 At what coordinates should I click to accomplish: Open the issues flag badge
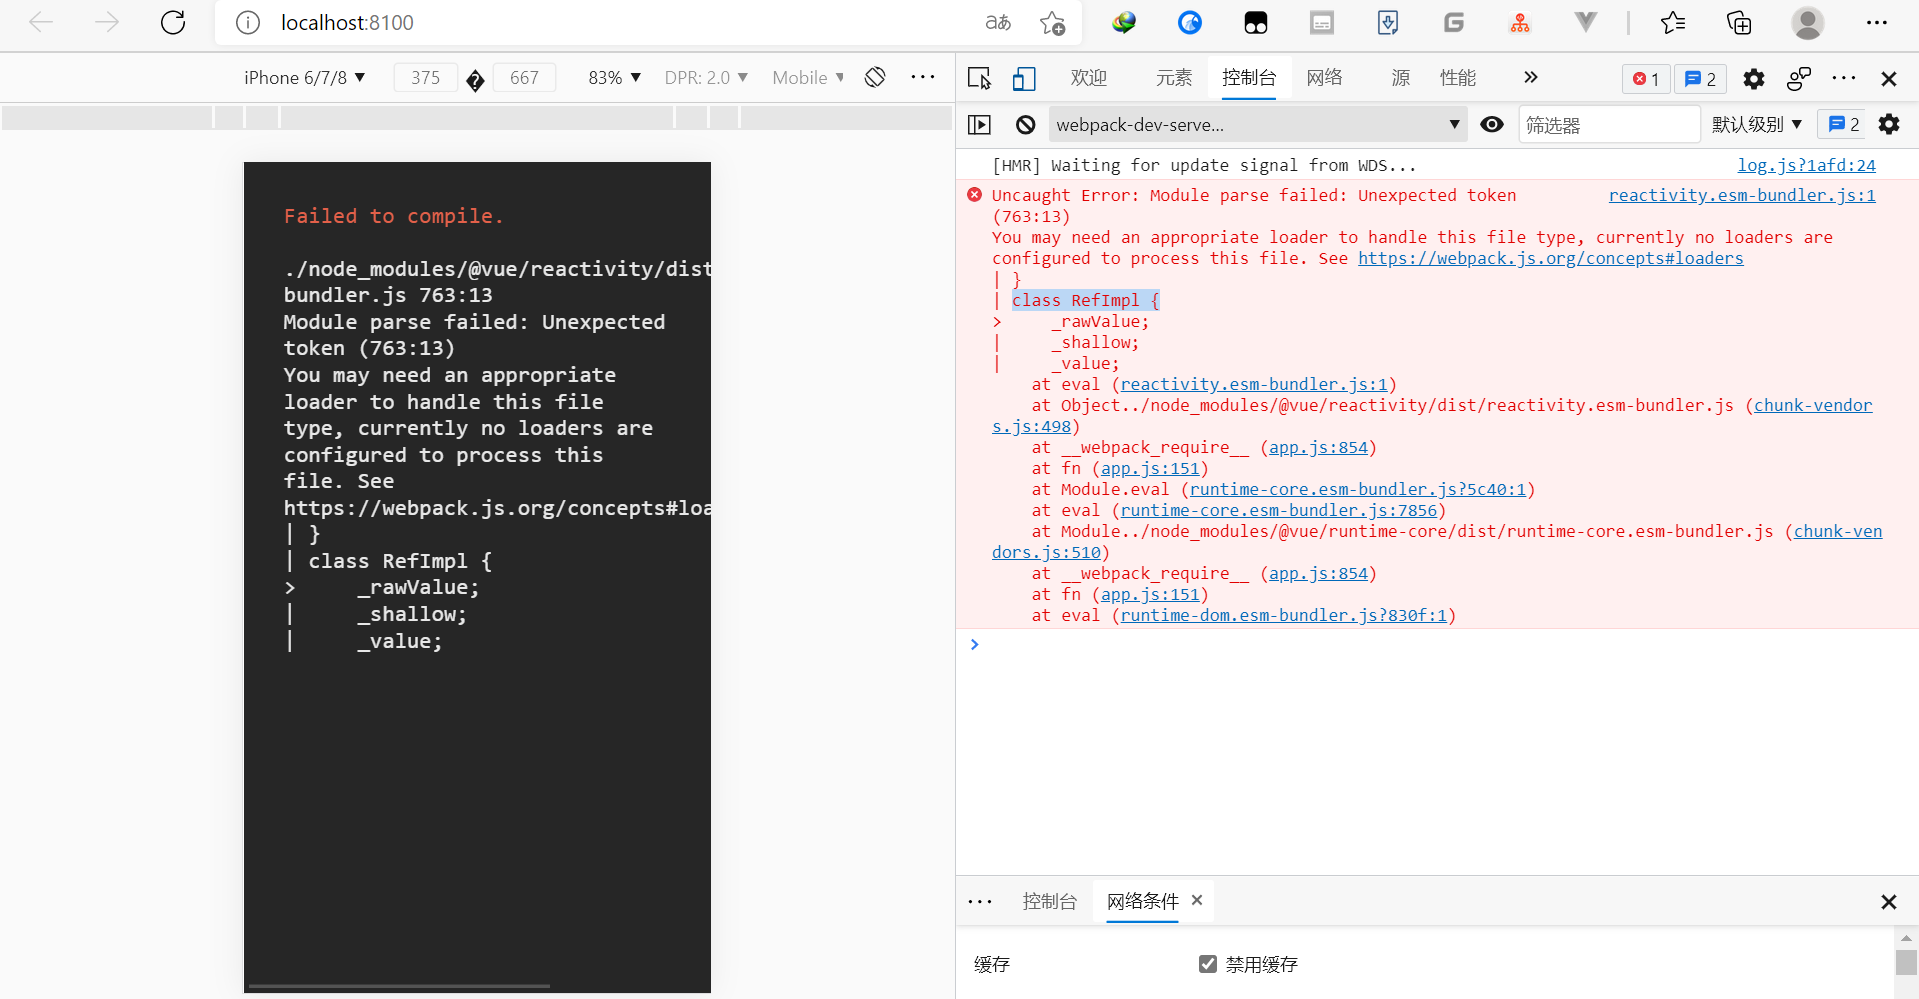pos(1699,79)
